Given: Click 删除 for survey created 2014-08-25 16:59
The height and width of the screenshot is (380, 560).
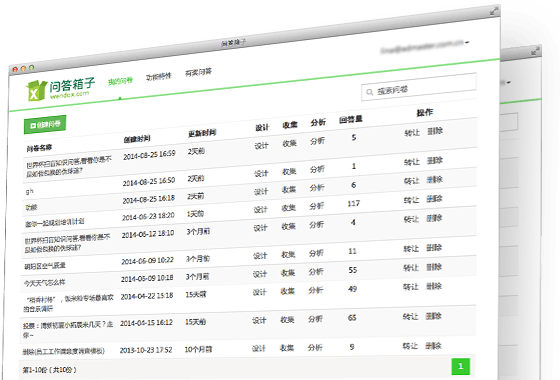Looking at the screenshot, I should point(435,131).
